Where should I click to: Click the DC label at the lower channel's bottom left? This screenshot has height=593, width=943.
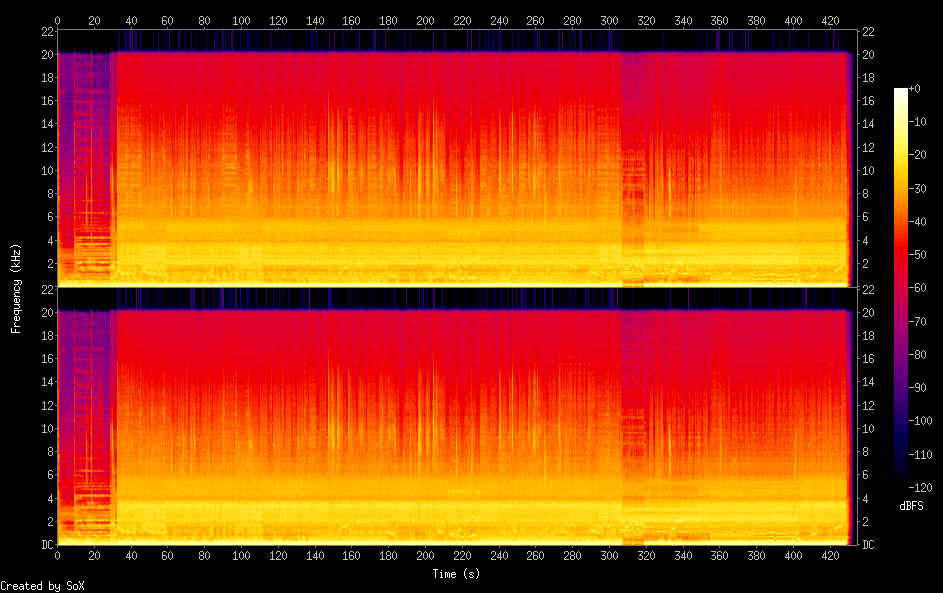[x=45, y=545]
